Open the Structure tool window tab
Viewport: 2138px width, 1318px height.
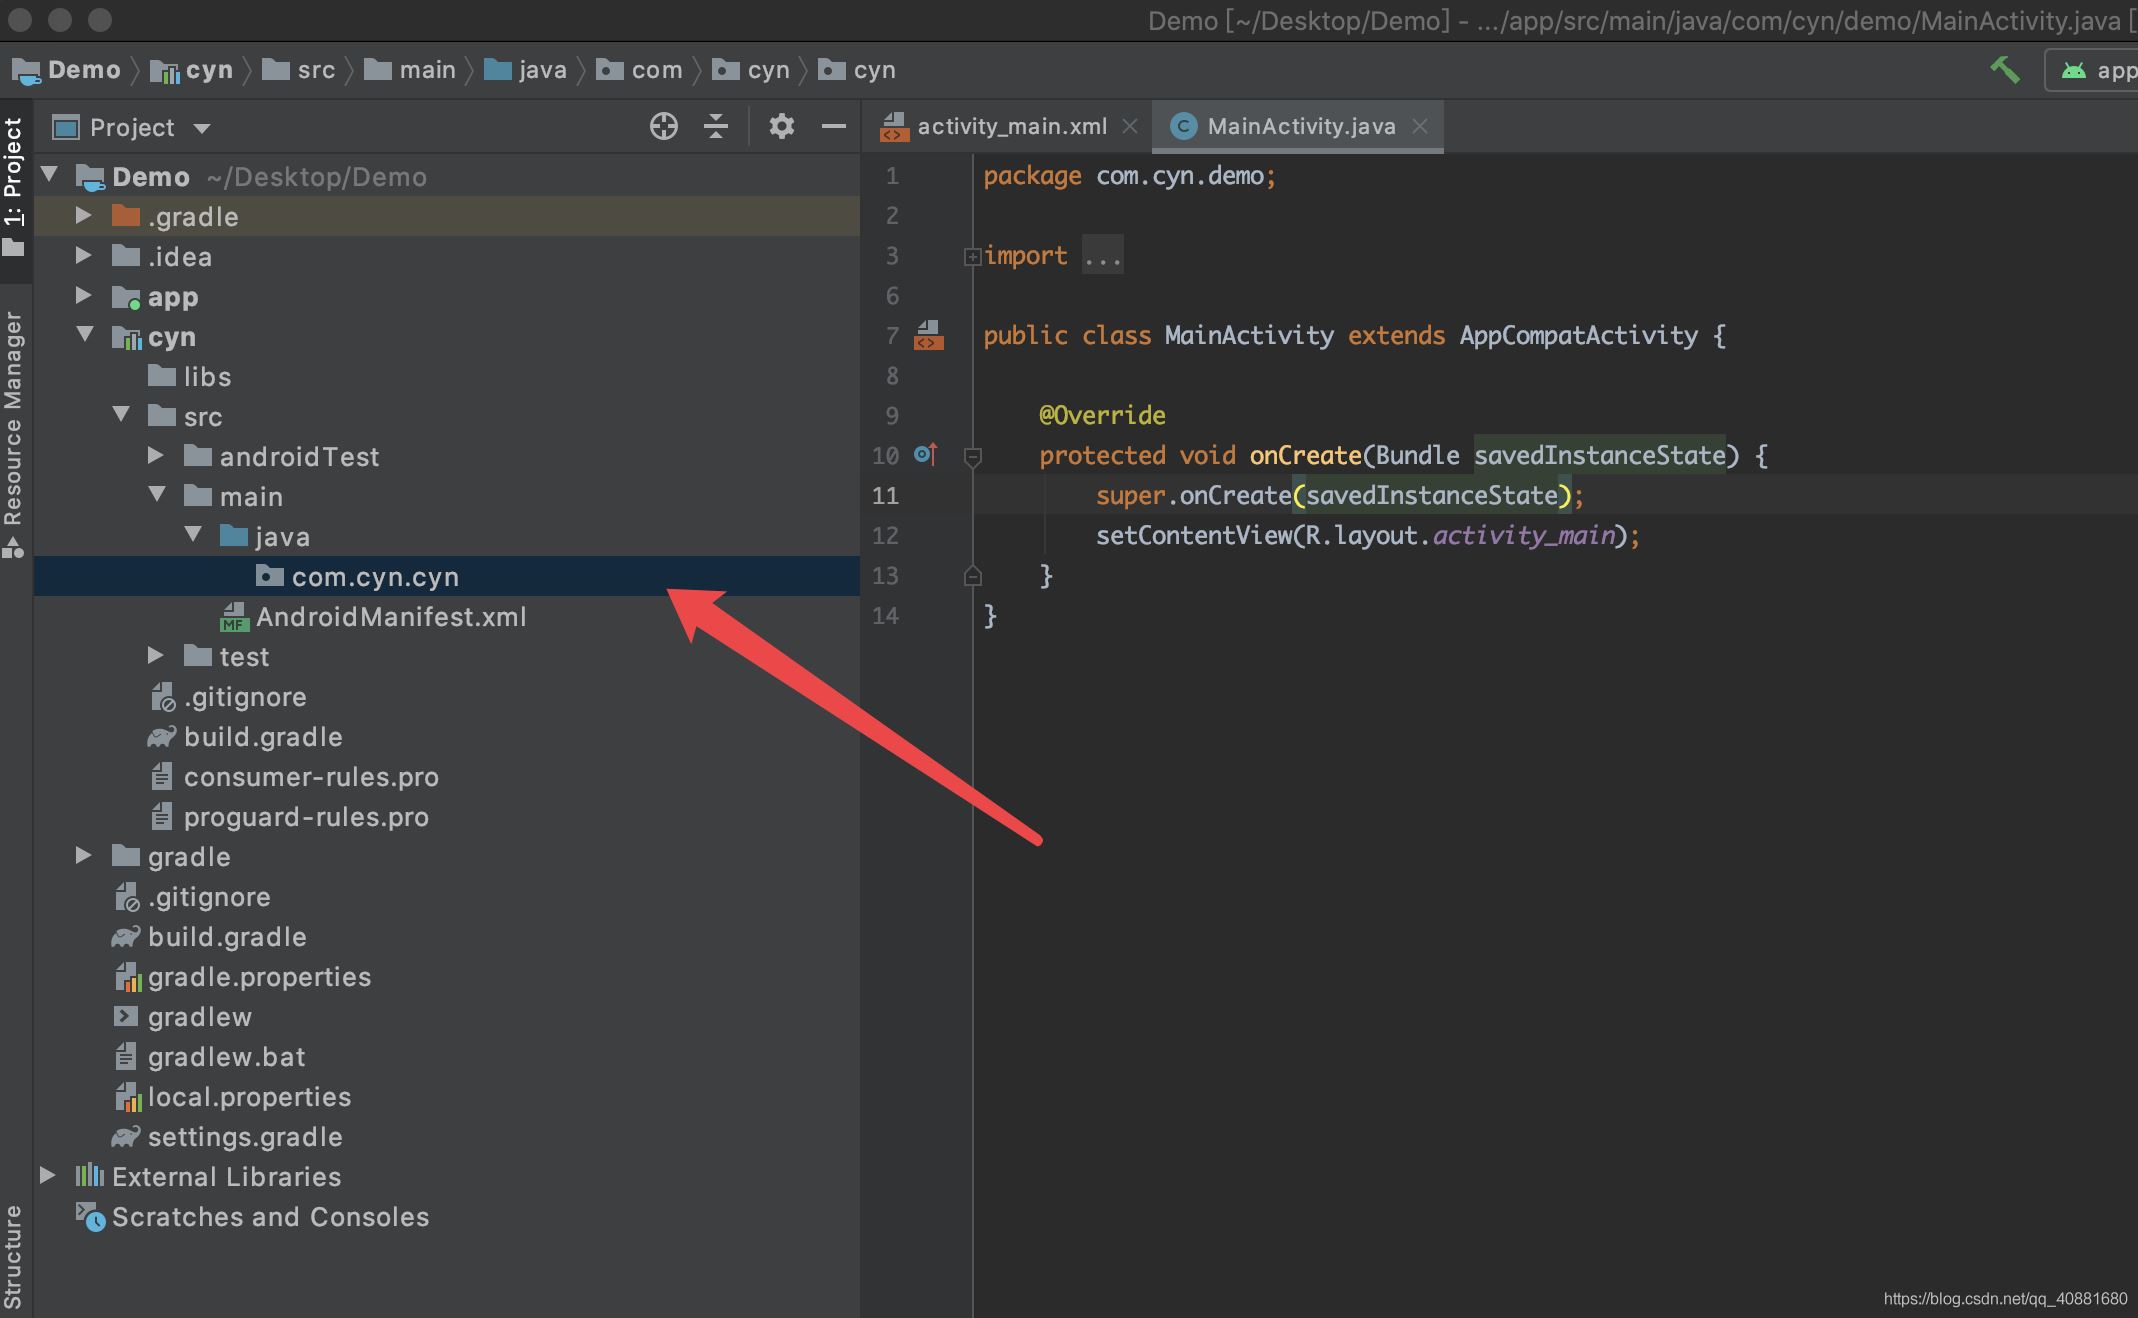(x=13, y=1255)
